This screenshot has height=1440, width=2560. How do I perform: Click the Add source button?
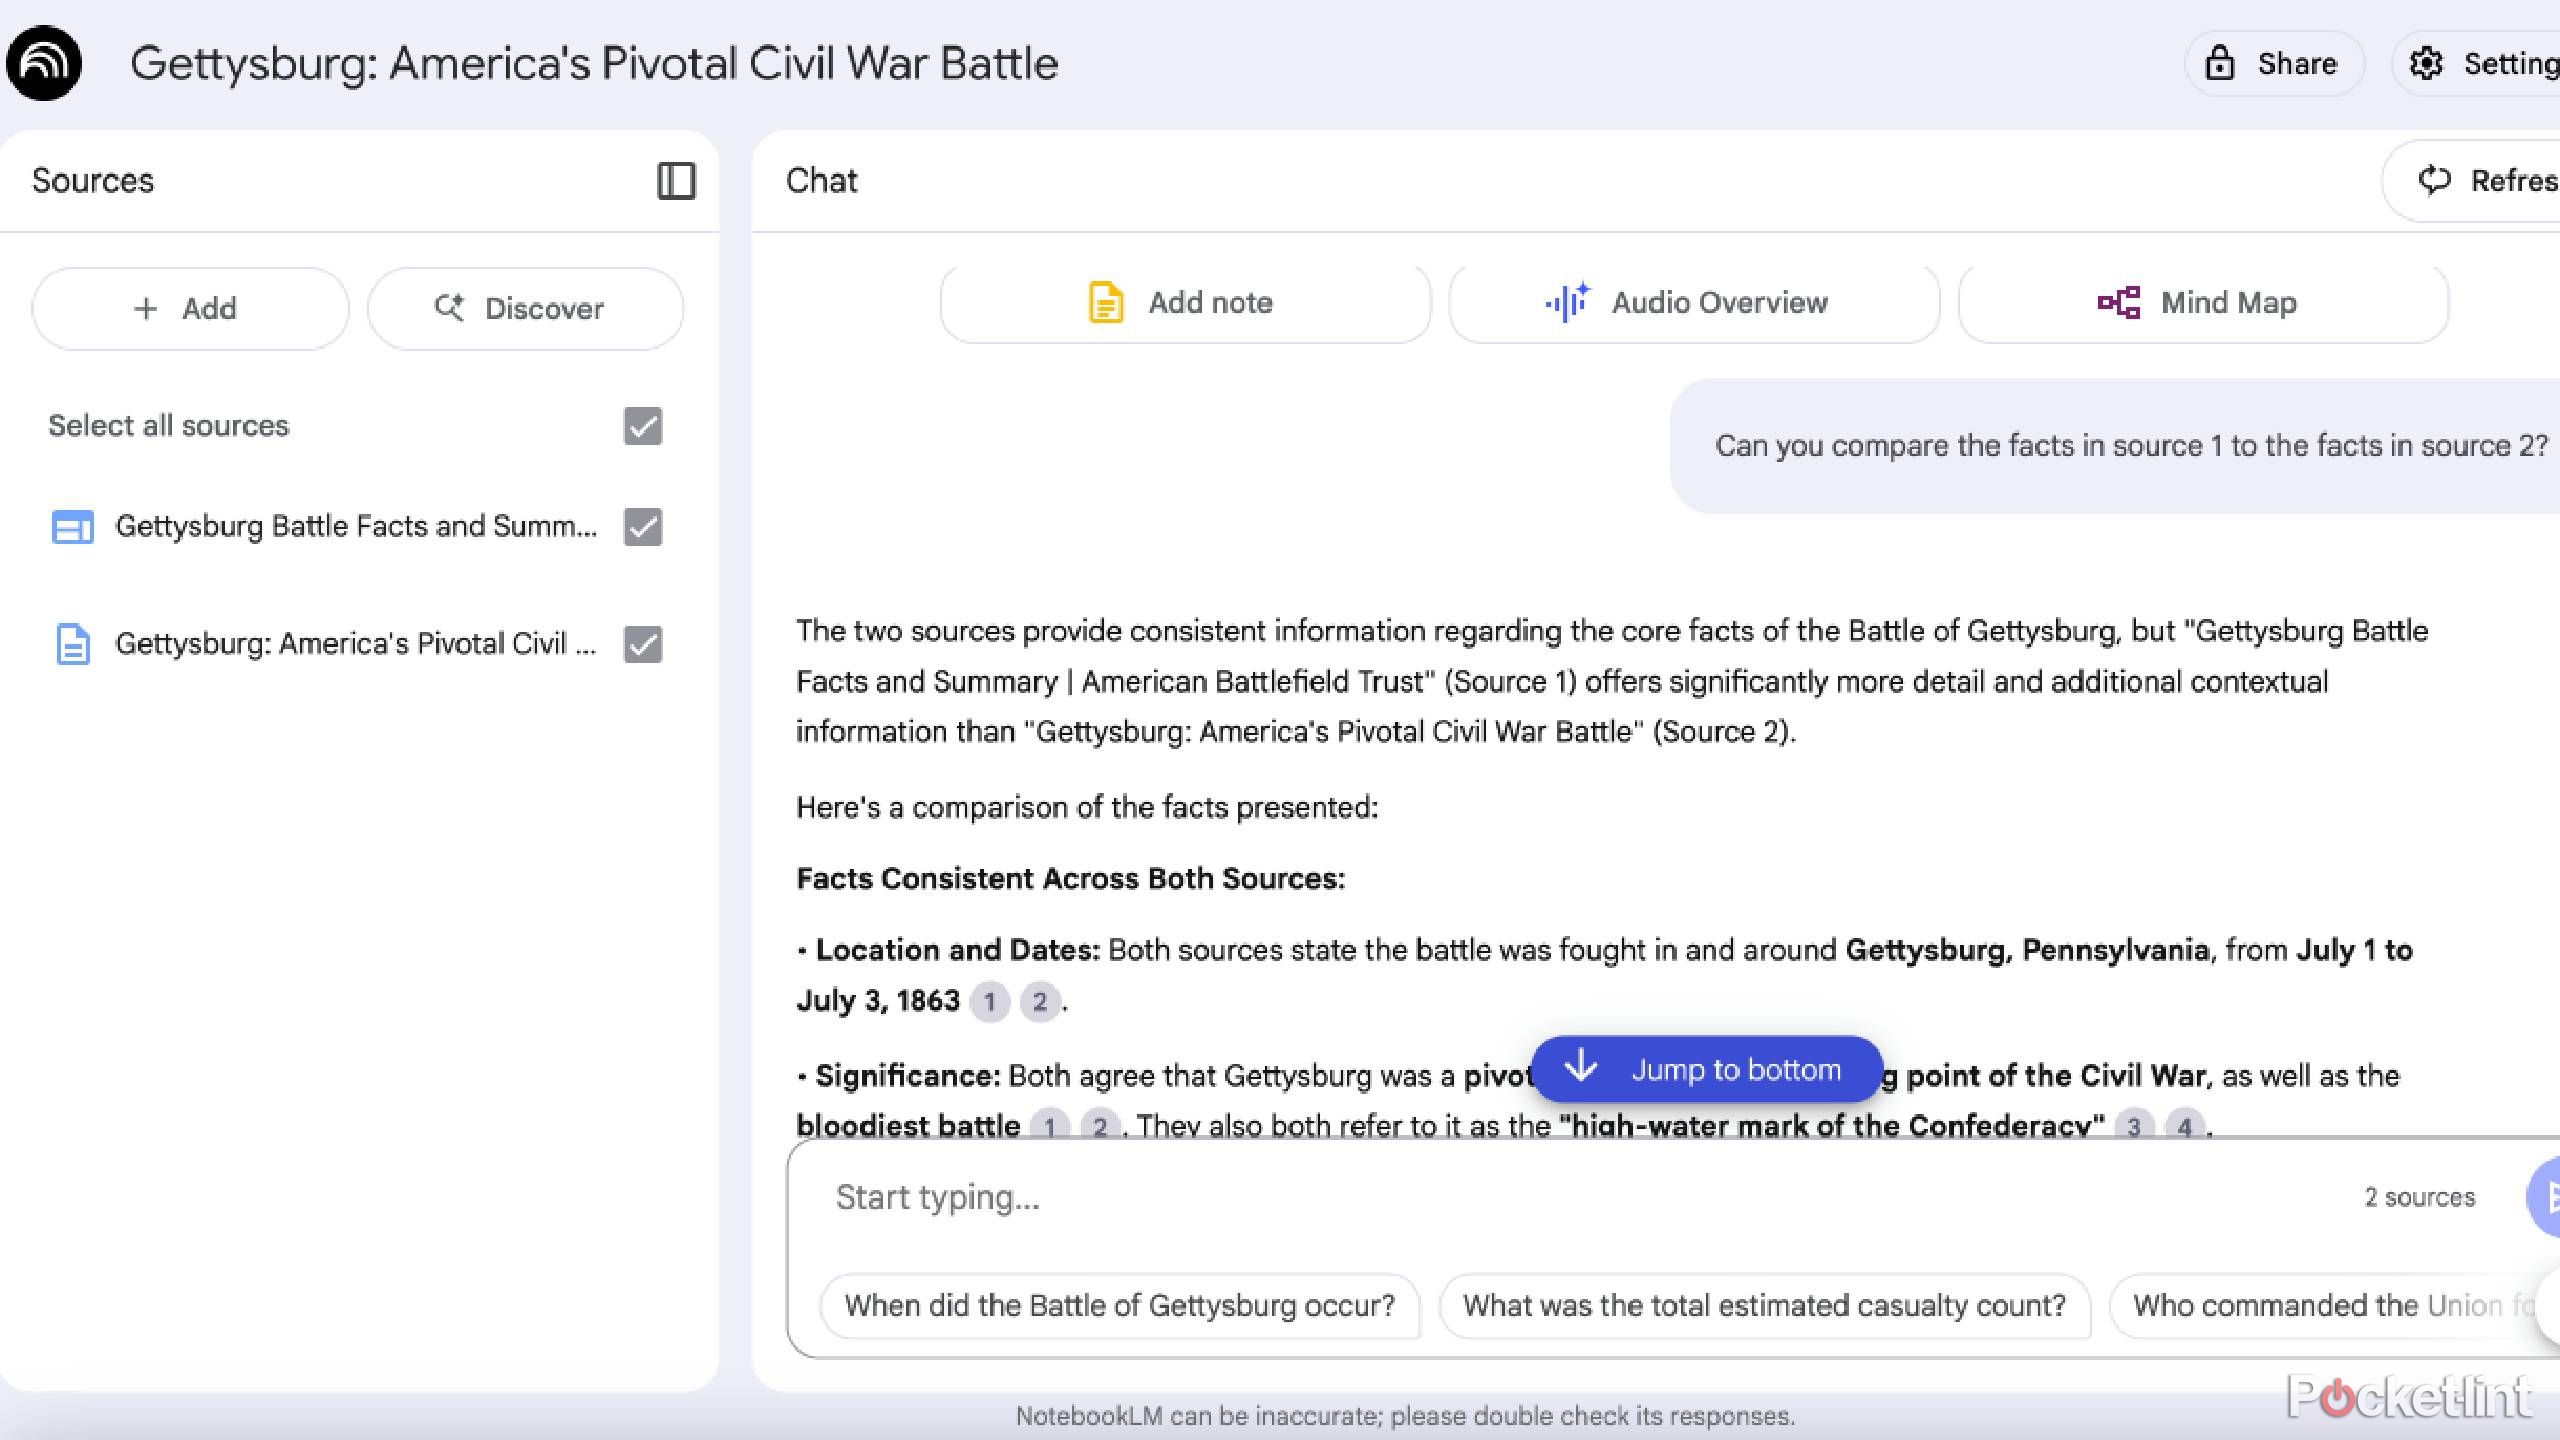190,308
